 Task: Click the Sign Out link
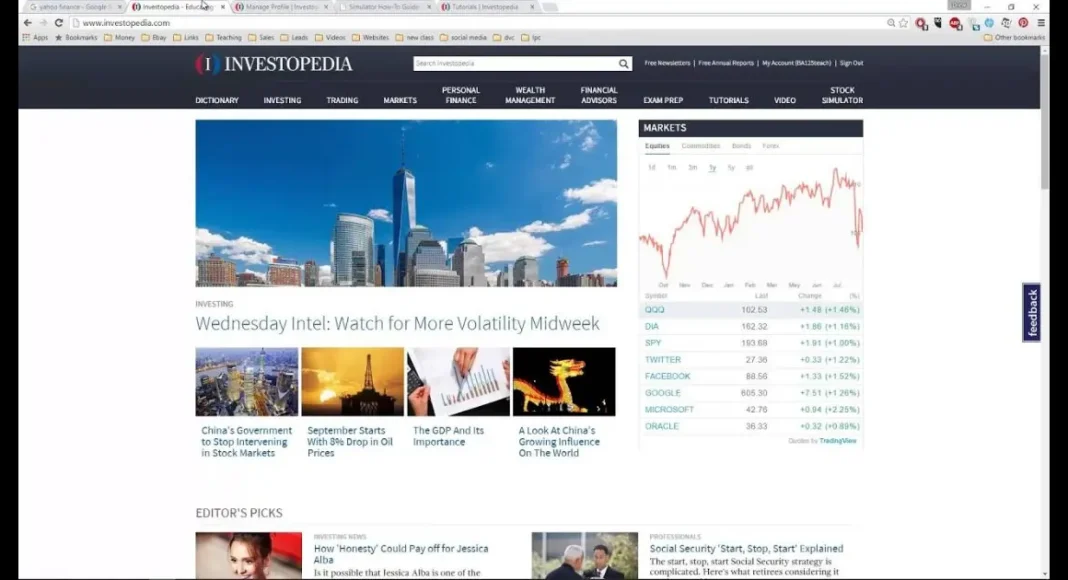point(851,63)
